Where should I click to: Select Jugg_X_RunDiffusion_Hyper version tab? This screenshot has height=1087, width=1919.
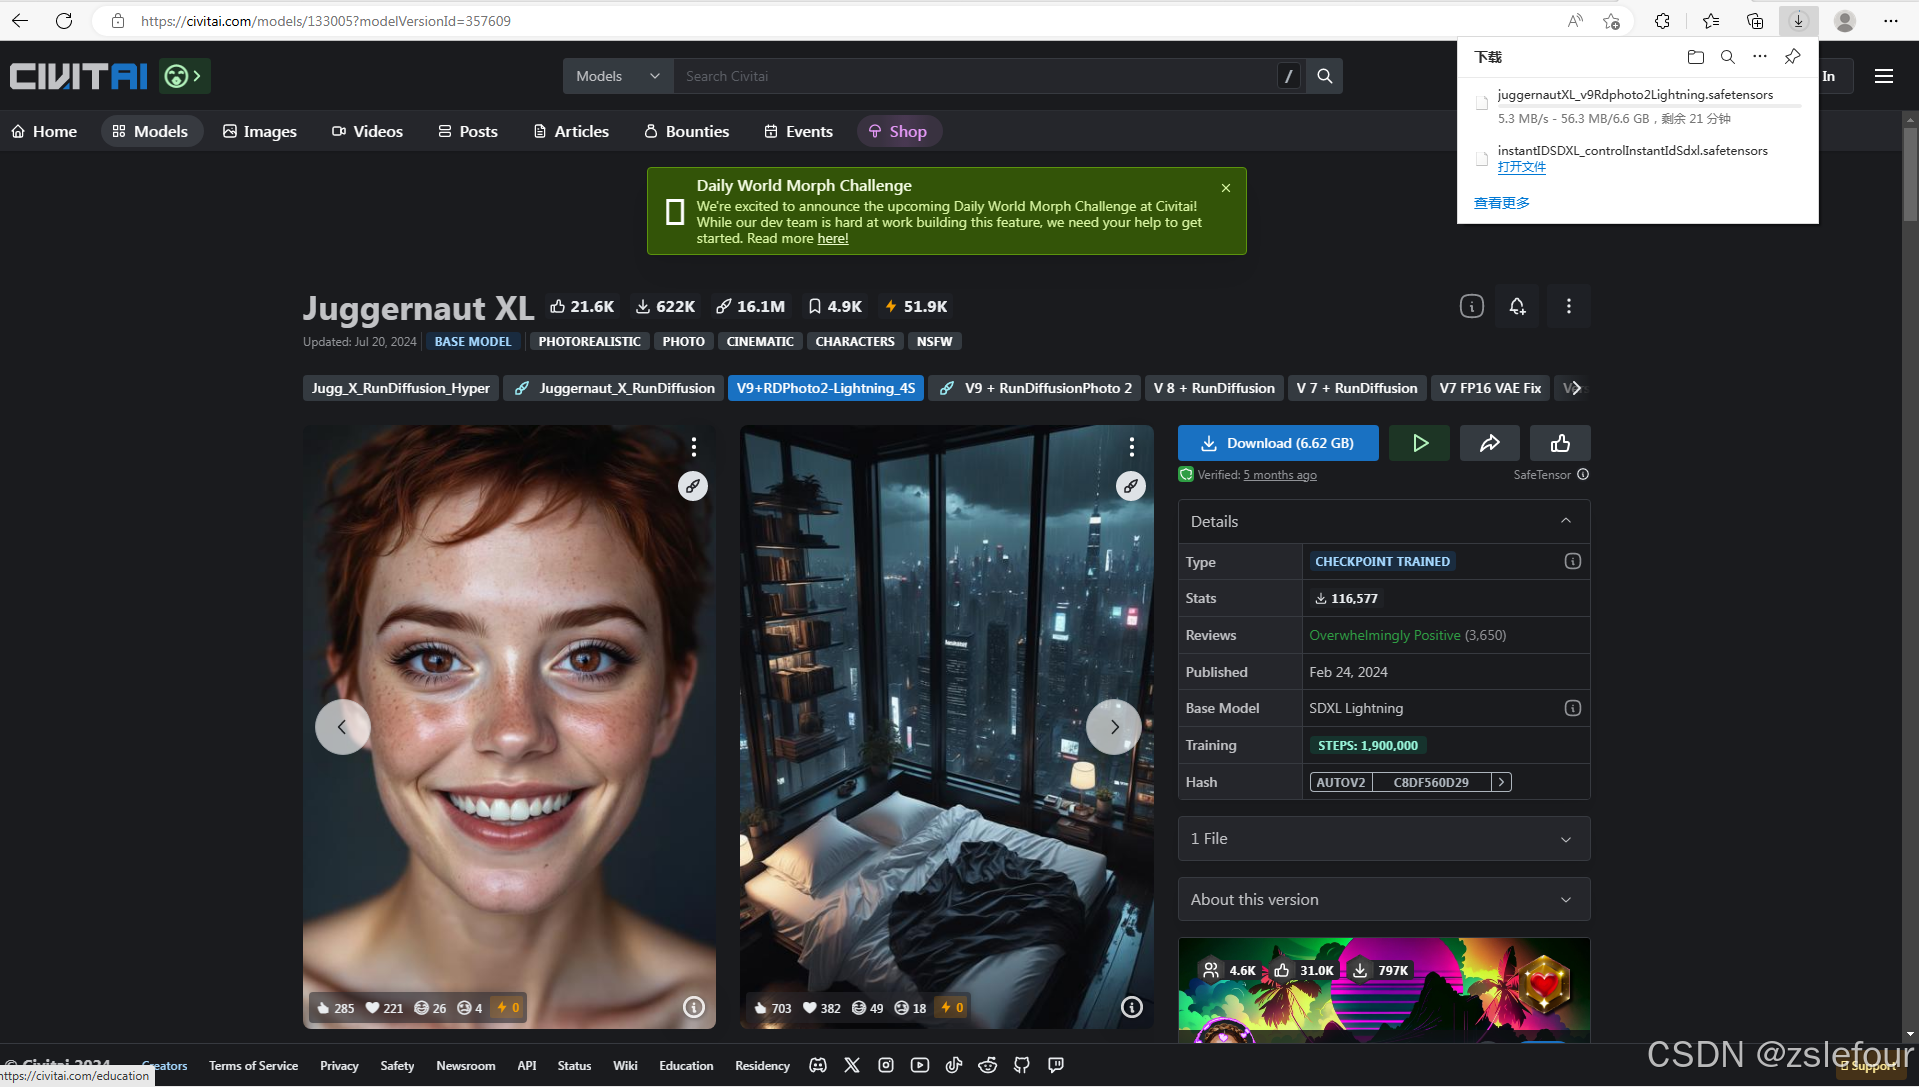400,388
